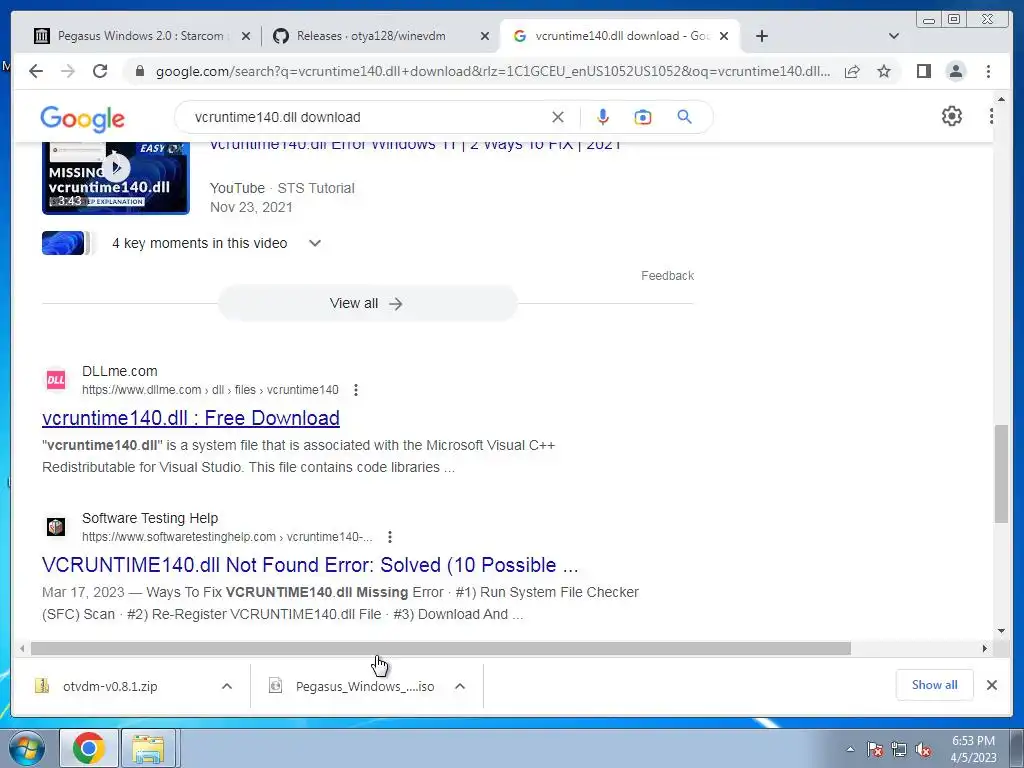Click the scroll up arrow
The height and width of the screenshot is (768, 1024).
[1001, 99]
